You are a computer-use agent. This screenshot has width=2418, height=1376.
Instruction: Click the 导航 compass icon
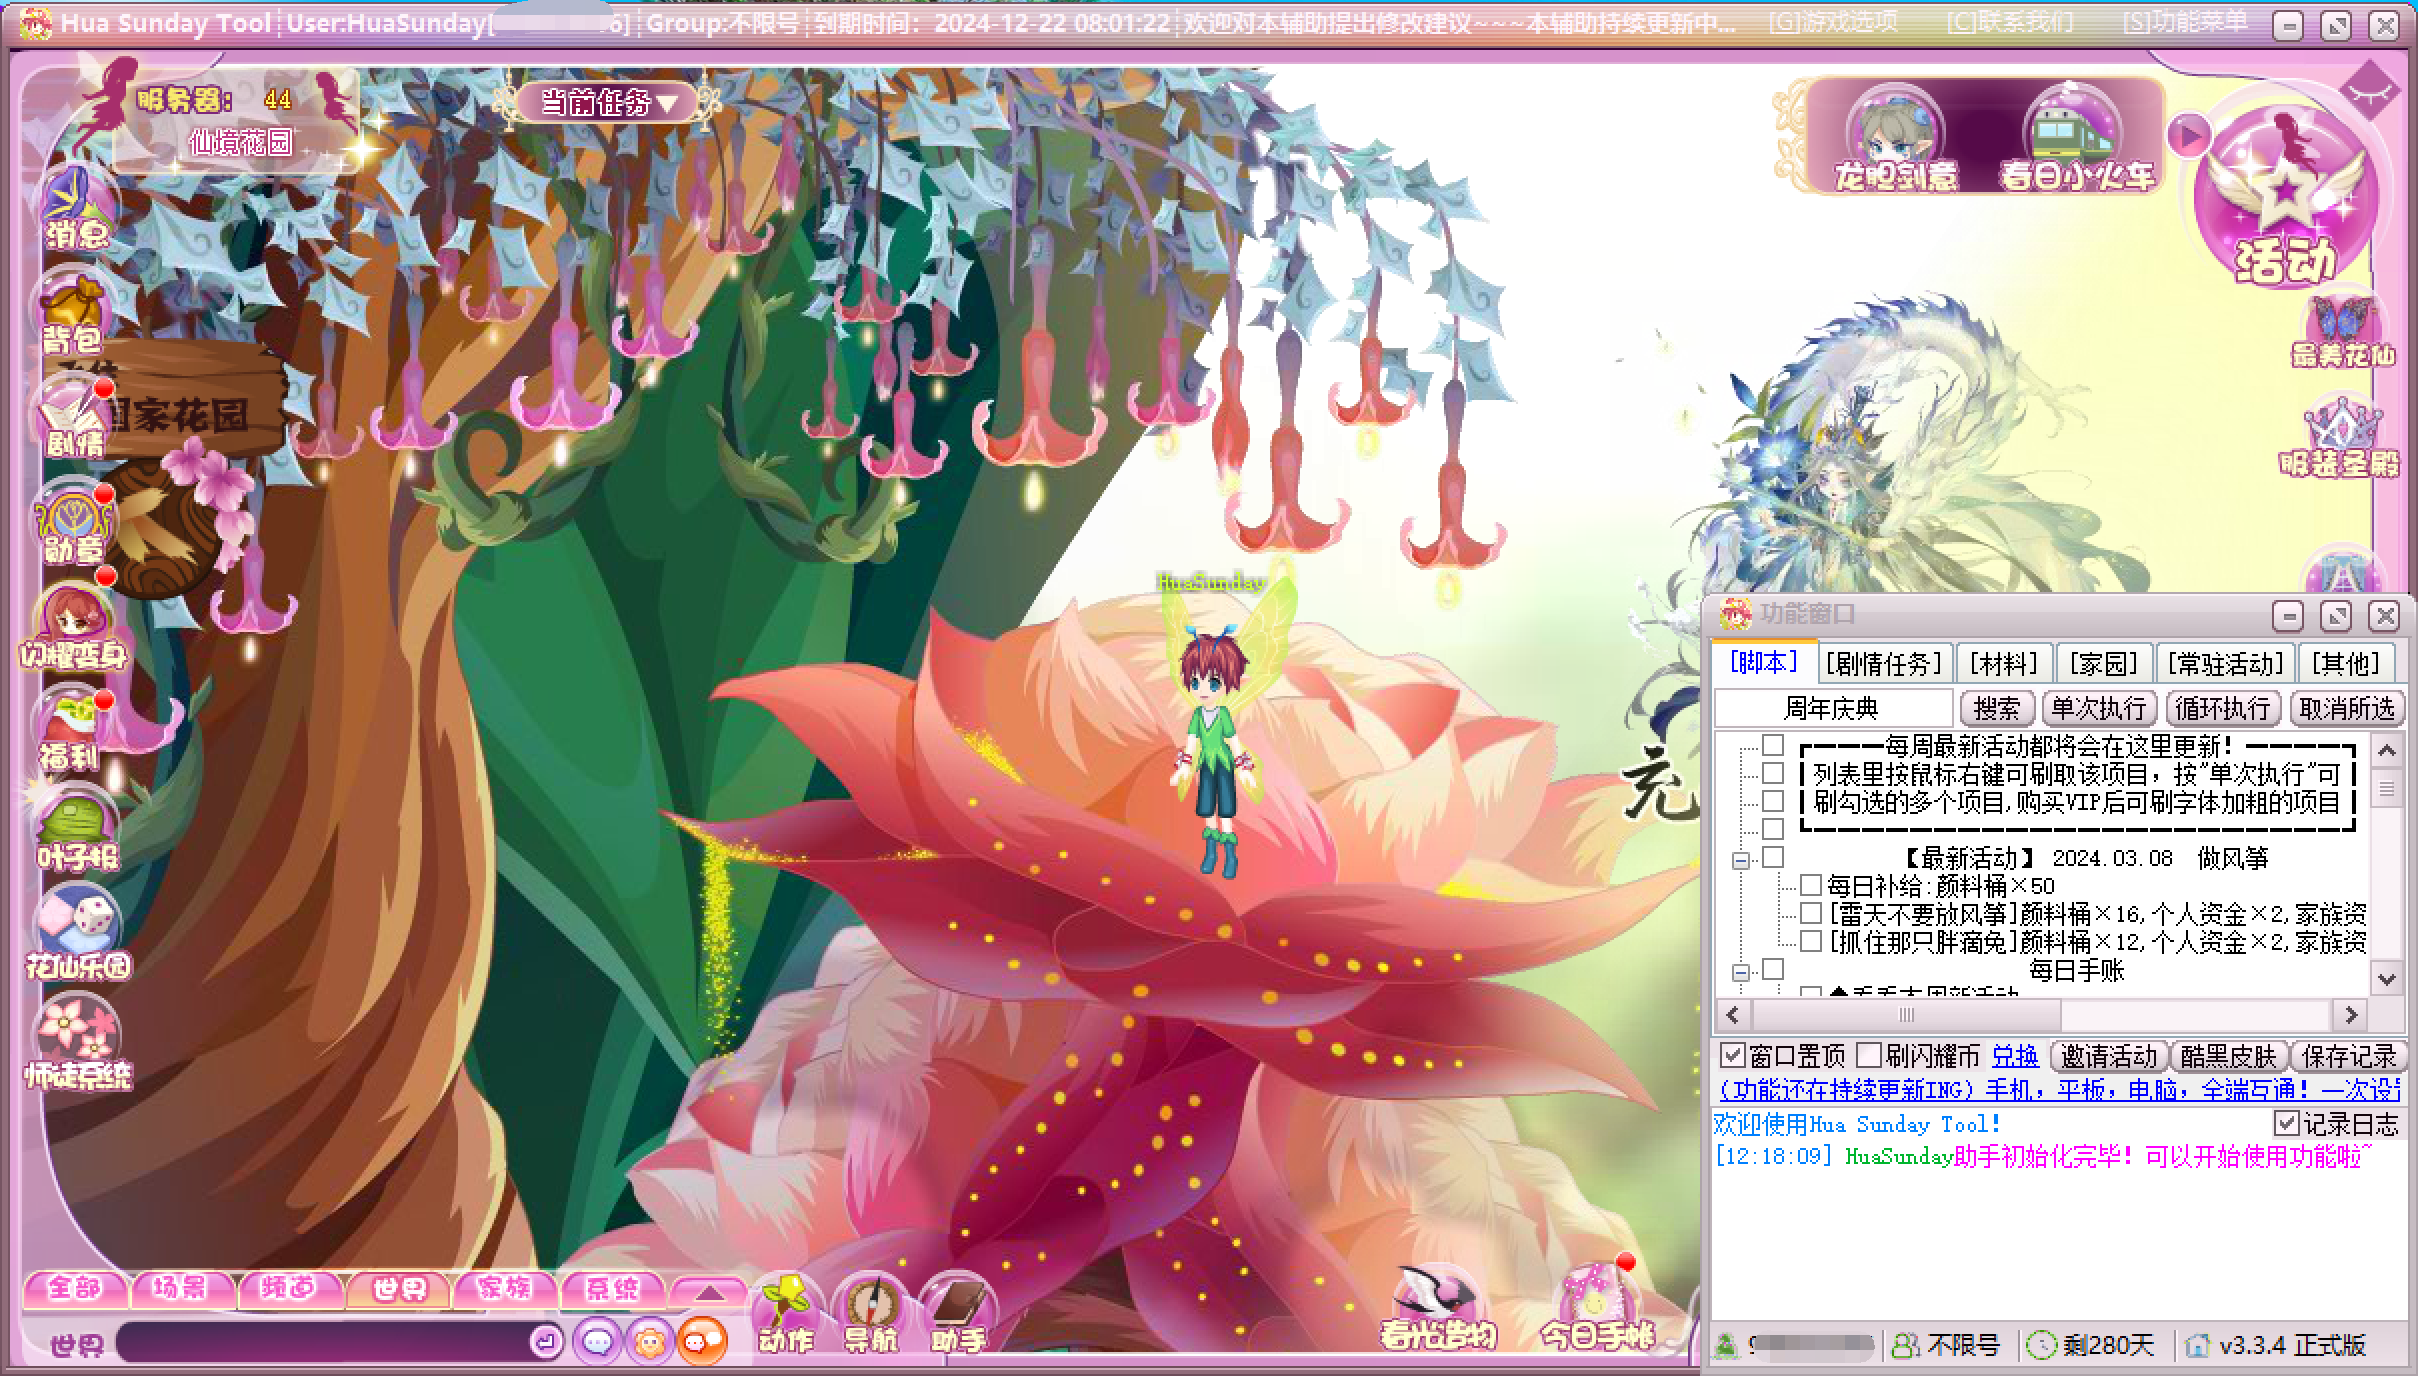point(870,1314)
